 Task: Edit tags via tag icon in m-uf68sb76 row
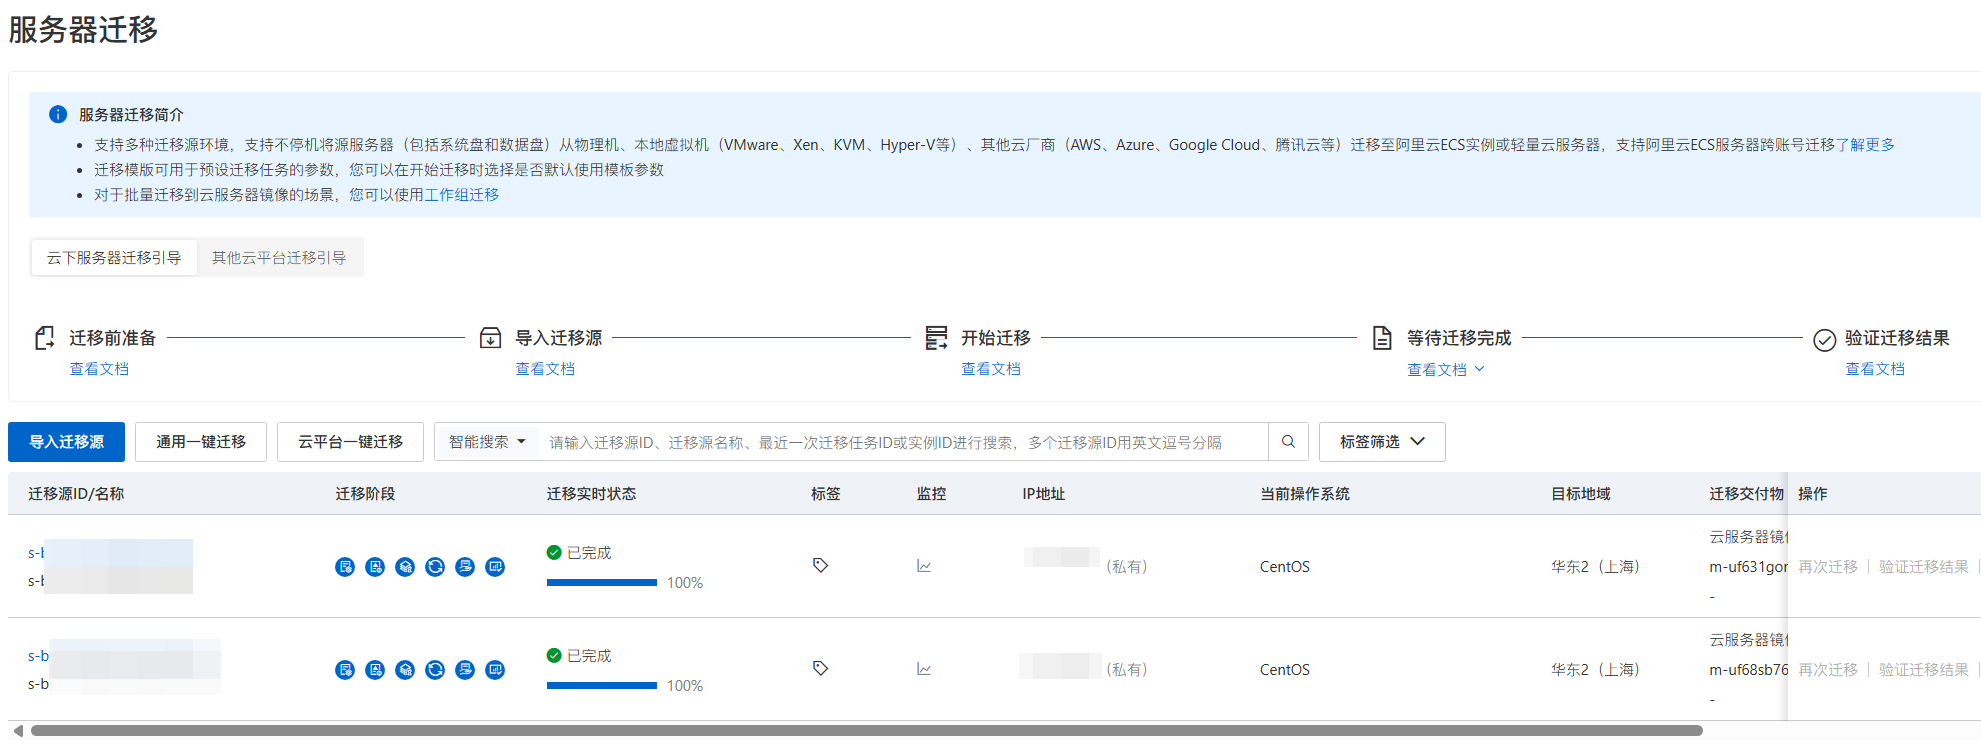pos(820,669)
